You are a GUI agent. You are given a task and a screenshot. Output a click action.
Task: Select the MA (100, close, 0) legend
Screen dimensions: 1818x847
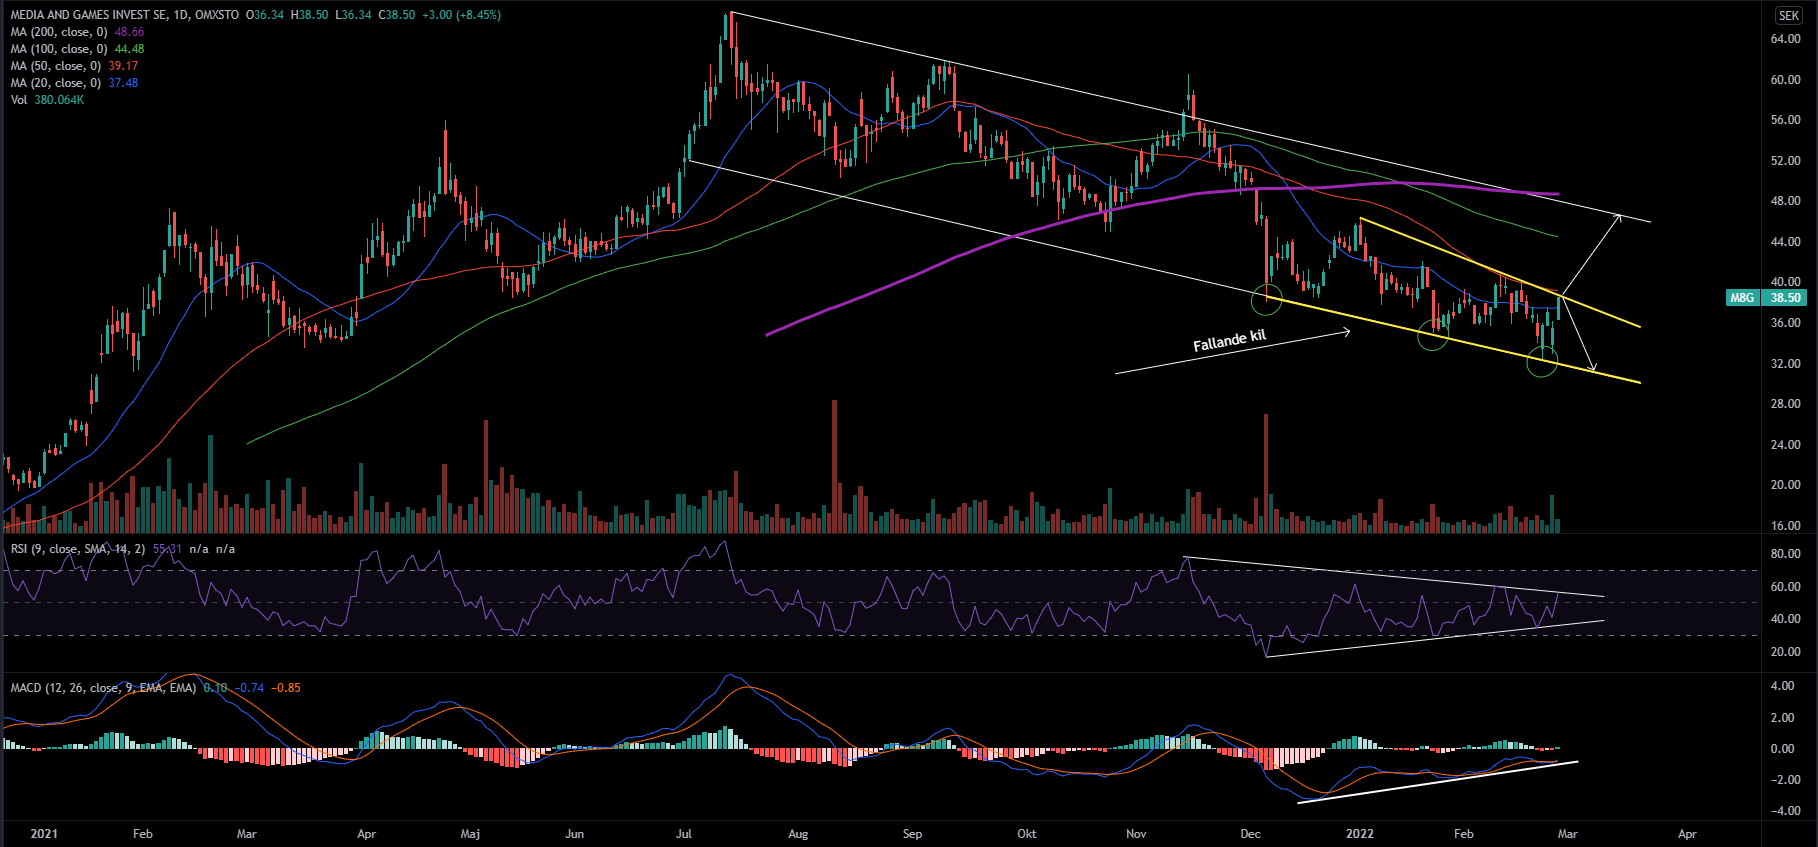click(x=59, y=49)
